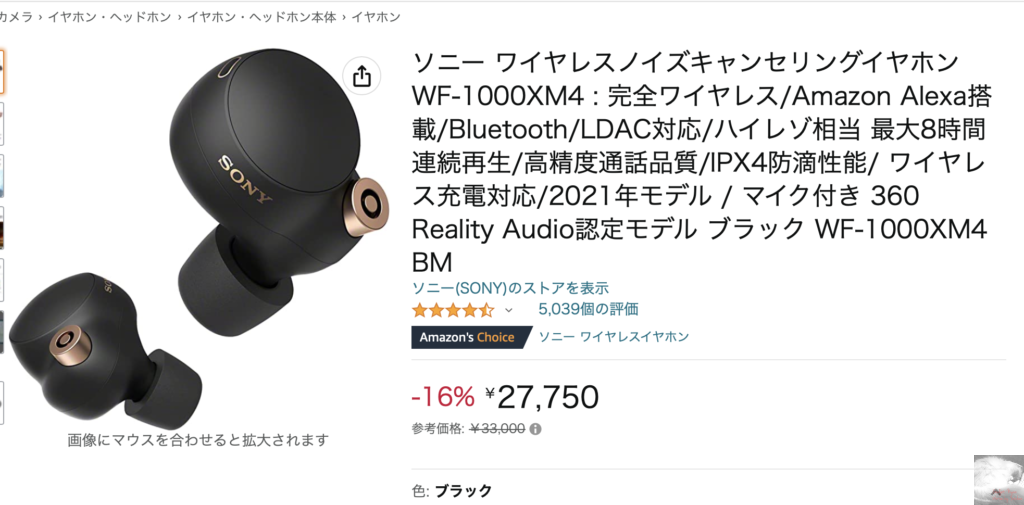The height and width of the screenshot is (505, 1024).
Task: Click the info icon beside 参考価格
Action: (536, 429)
